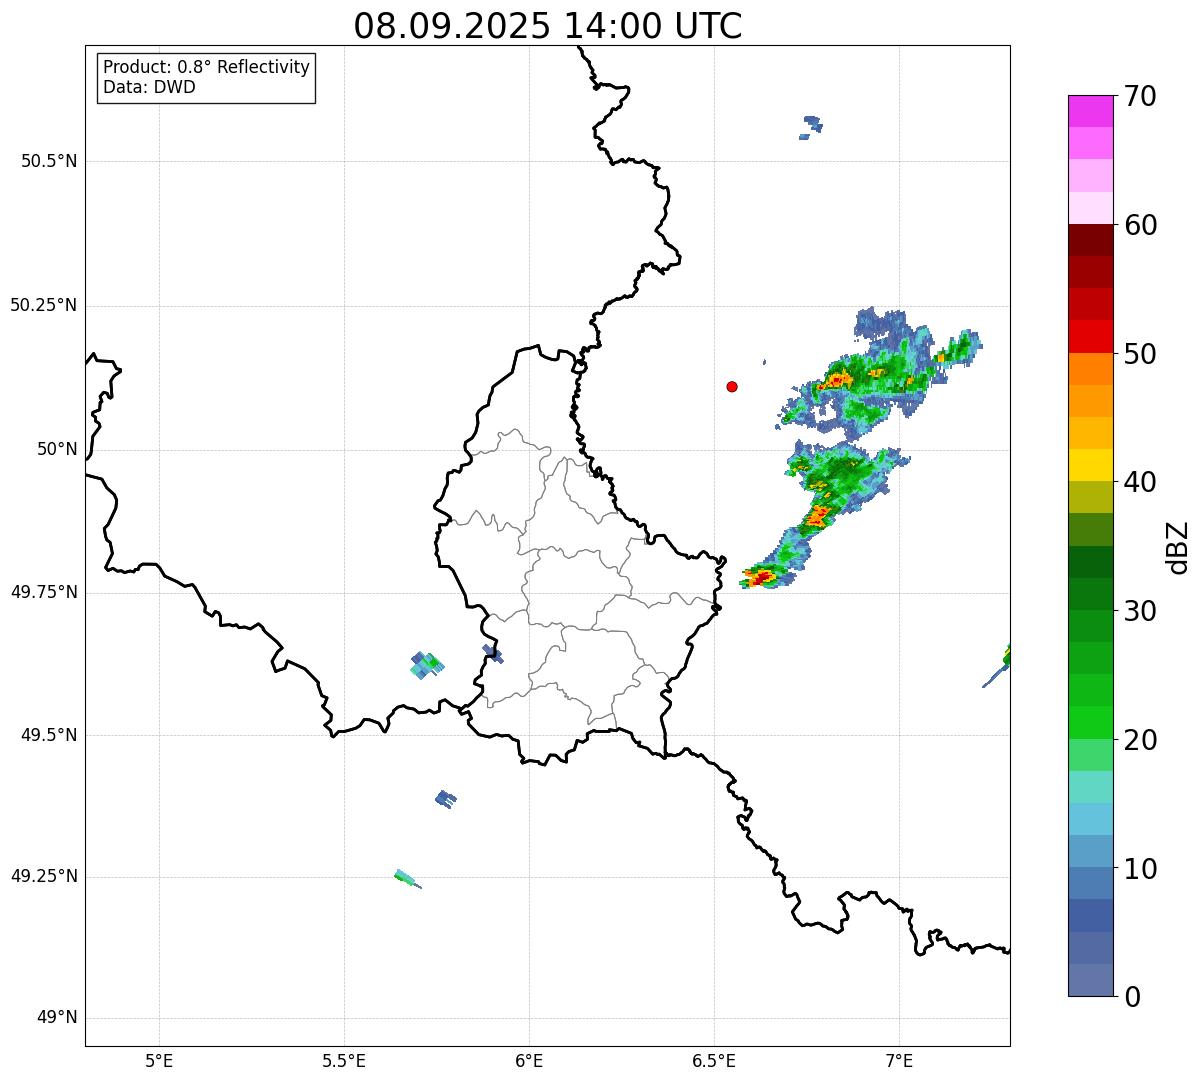Click the 7°E longitude label
Image resolution: width=1202 pixels, height=1081 pixels.
(x=899, y=1061)
